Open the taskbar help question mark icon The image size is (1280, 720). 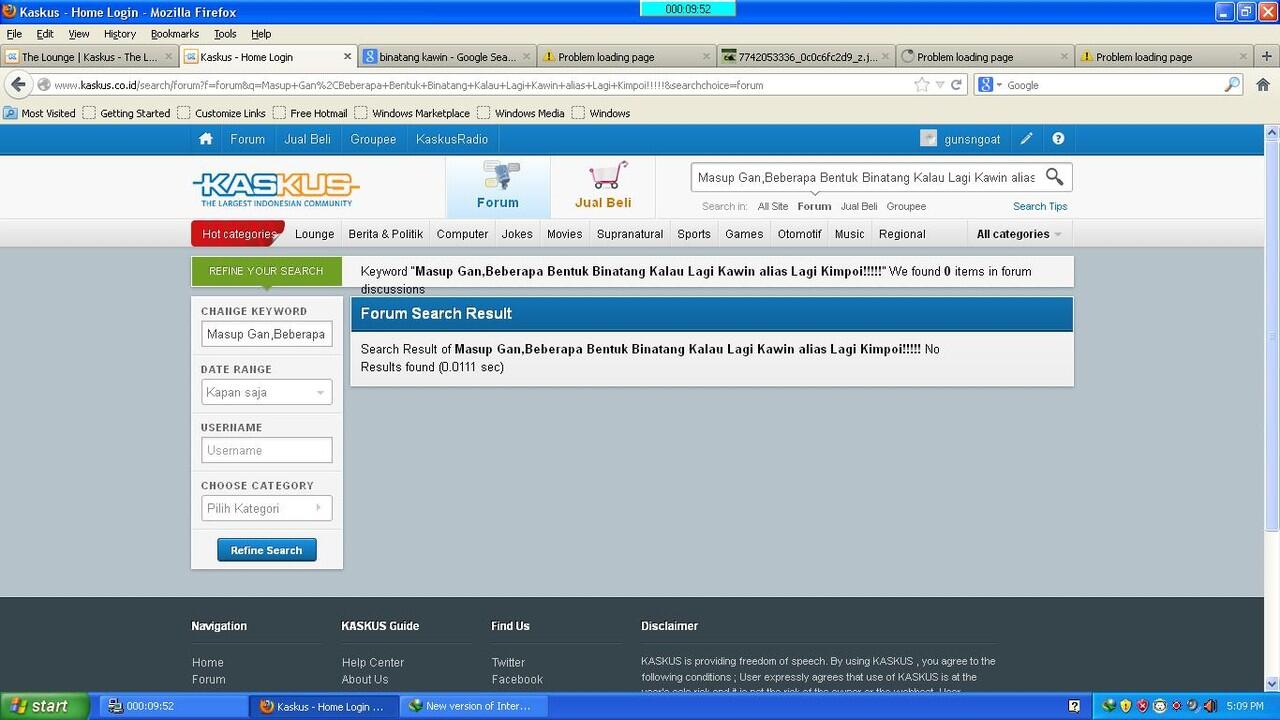pyautogui.click(x=1074, y=706)
